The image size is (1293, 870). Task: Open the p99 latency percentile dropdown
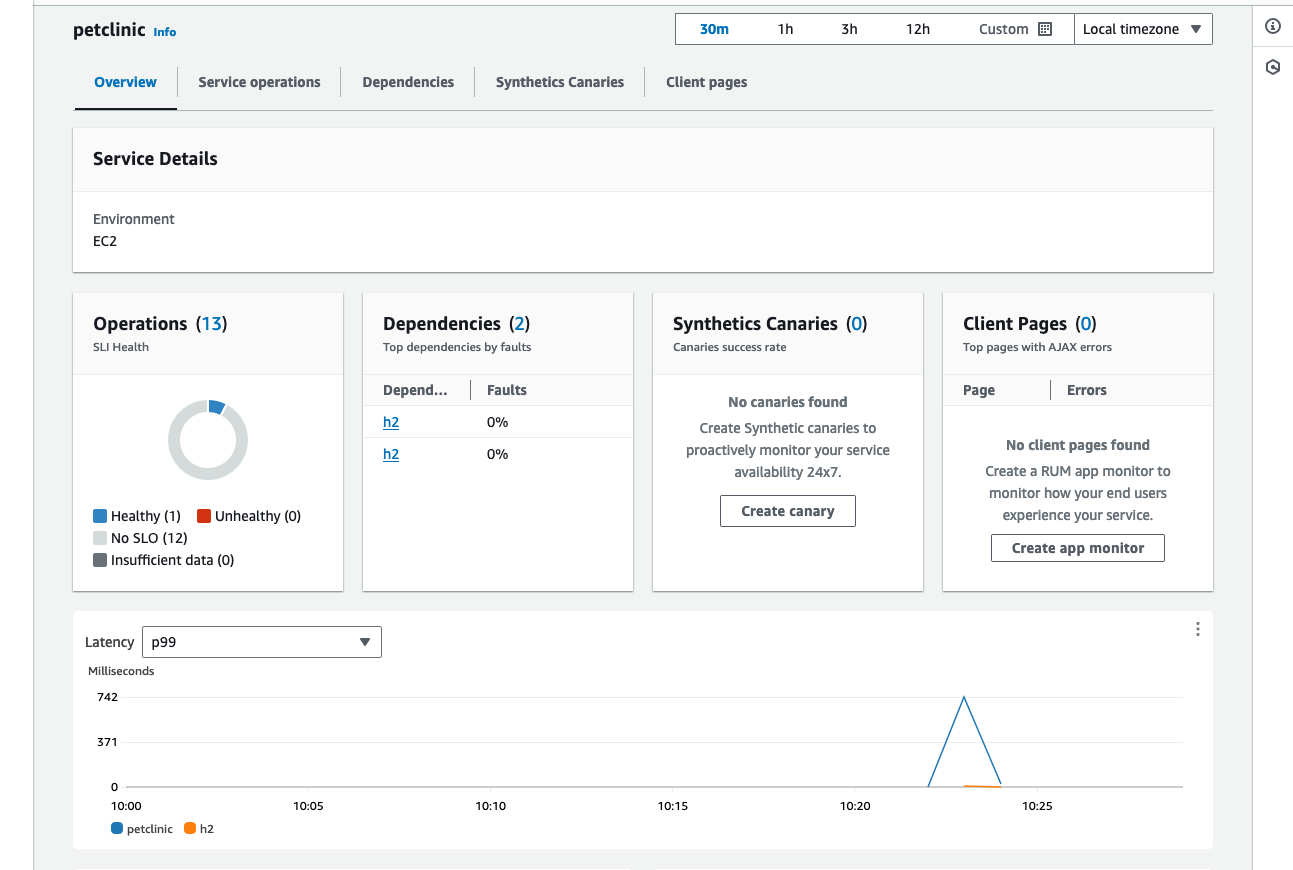[x=261, y=641]
